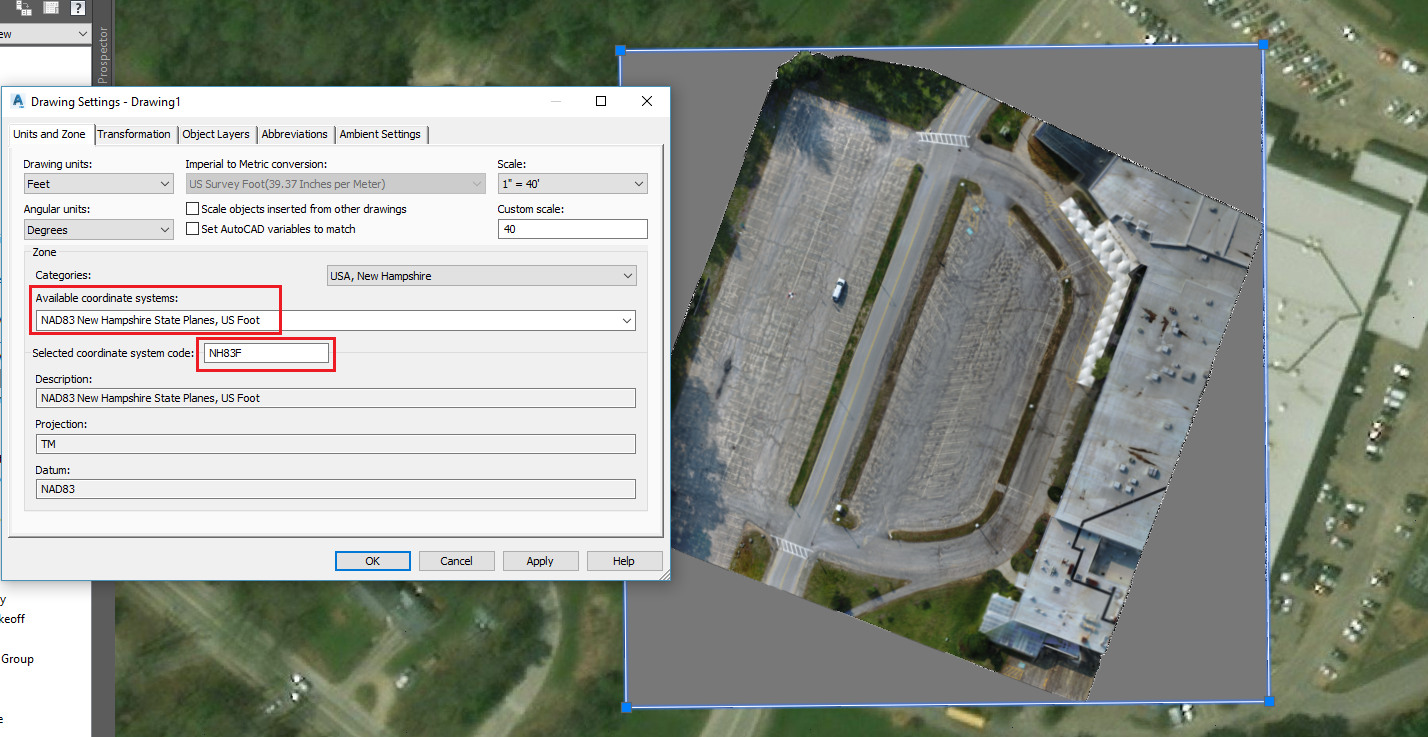Open the vertical Prospector tab
The image size is (1428, 737).
tap(102, 56)
